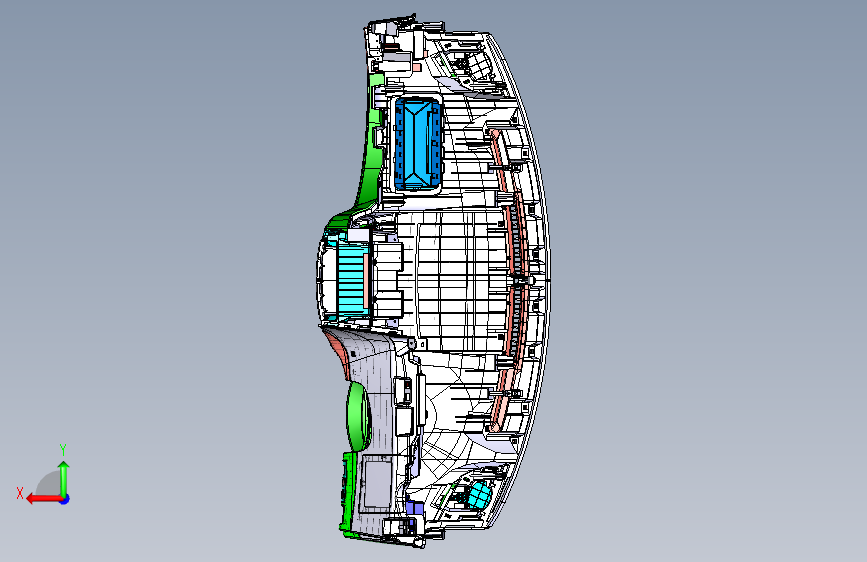Select the blue rectangular vent component on model

[x=418, y=143]
